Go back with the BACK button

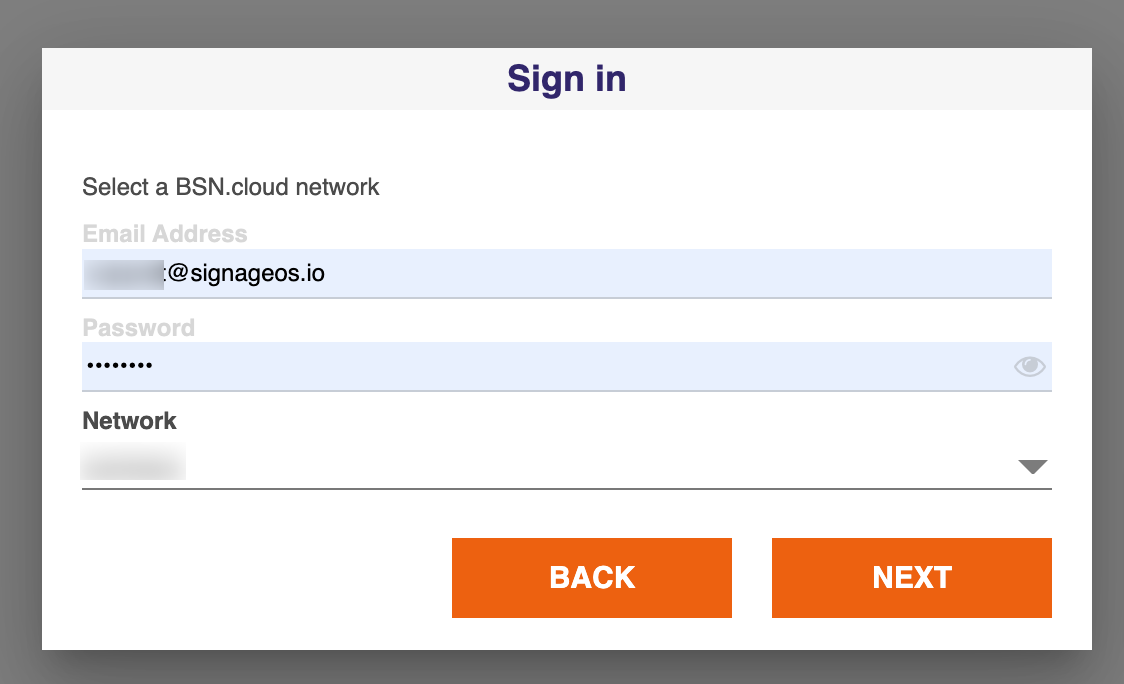[591, 578]
